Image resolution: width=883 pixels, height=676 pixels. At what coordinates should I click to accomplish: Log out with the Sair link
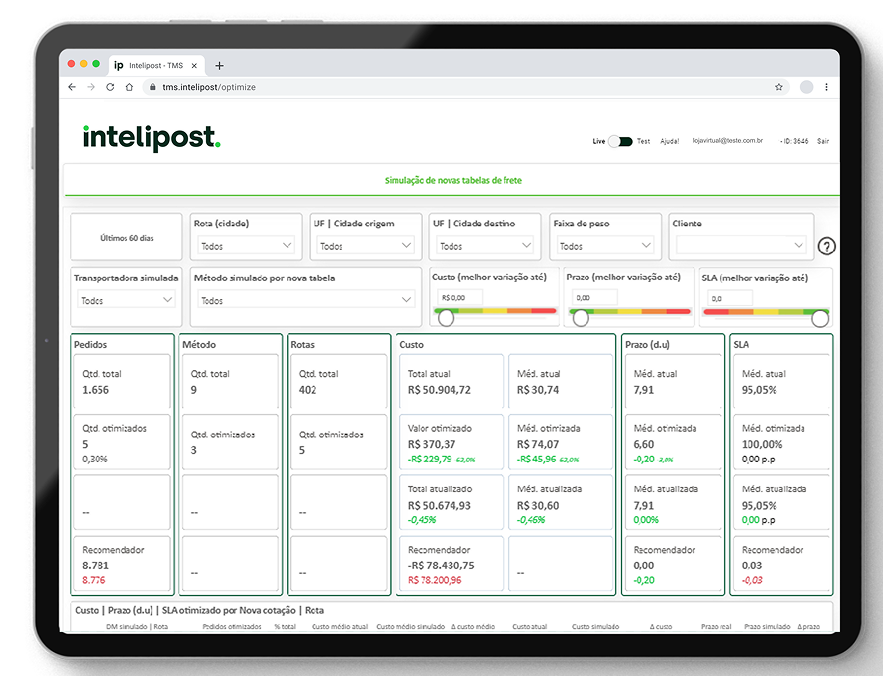823,141
